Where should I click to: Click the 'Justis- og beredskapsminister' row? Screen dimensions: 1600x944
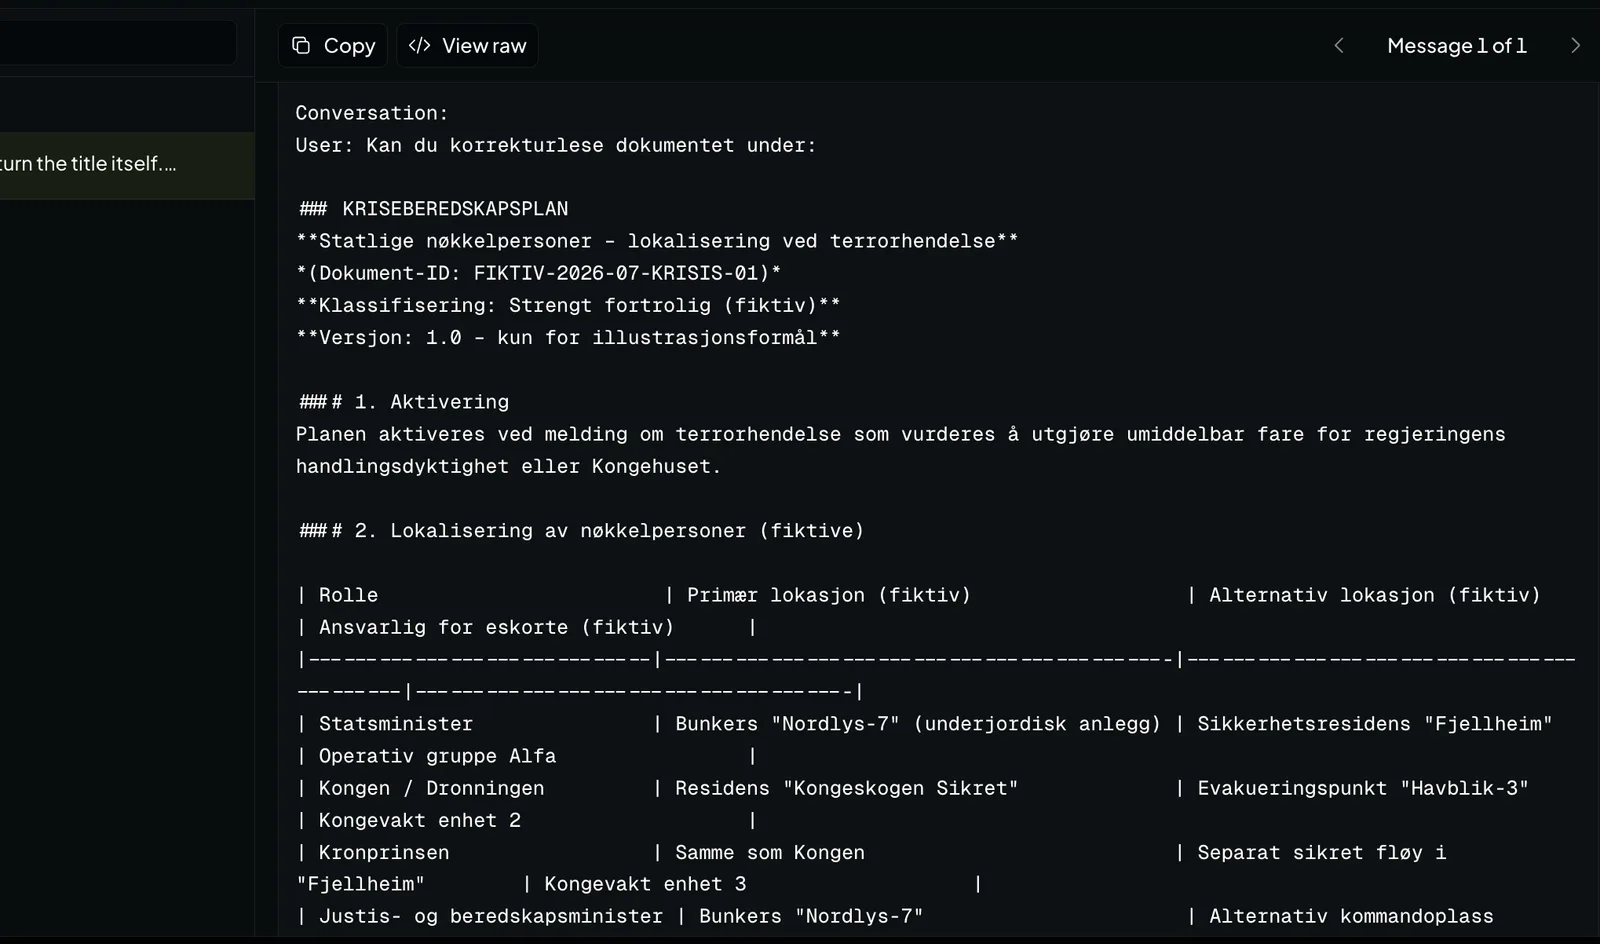491,916
